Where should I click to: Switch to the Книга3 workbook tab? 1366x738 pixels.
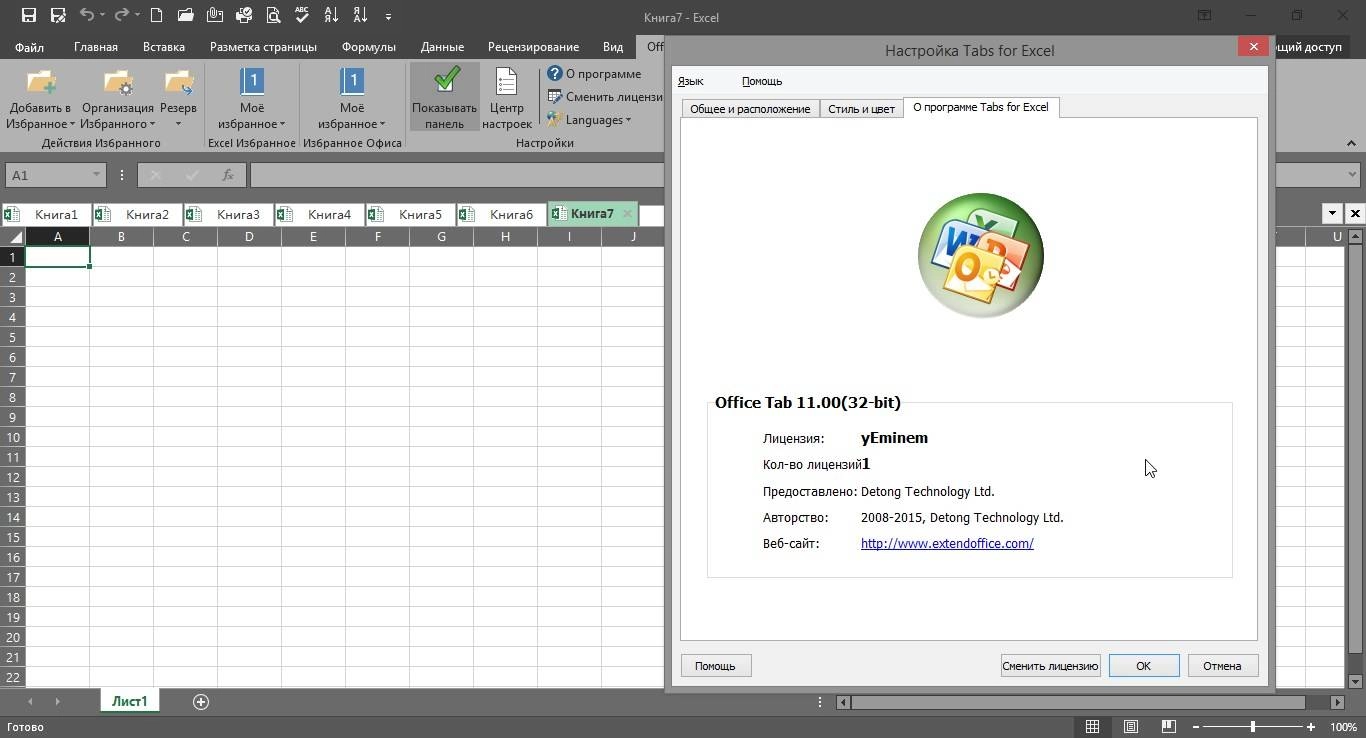tap(228, 214)
